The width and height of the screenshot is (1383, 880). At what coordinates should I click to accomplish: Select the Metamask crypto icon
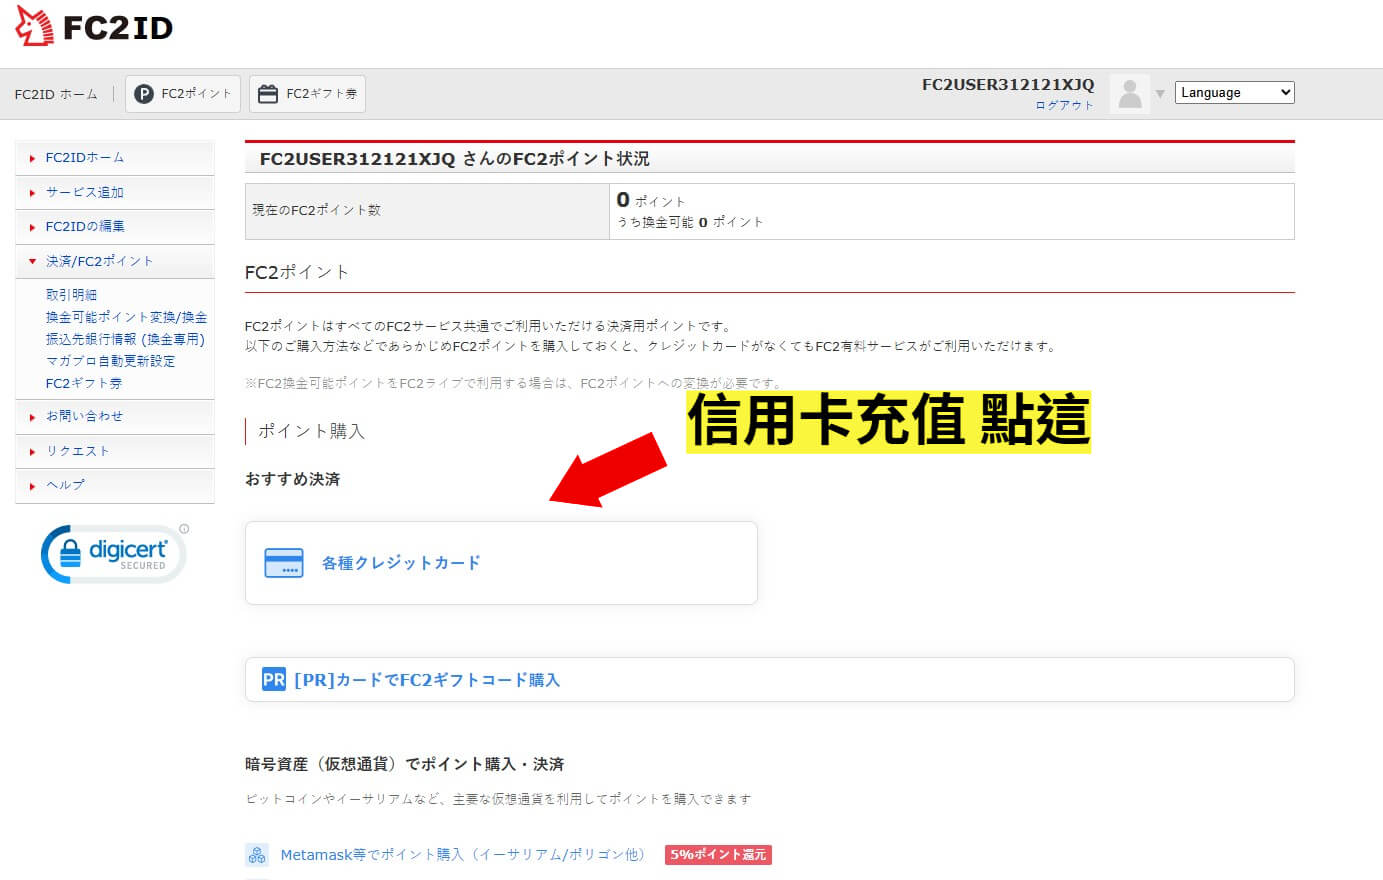coord(257,854)
